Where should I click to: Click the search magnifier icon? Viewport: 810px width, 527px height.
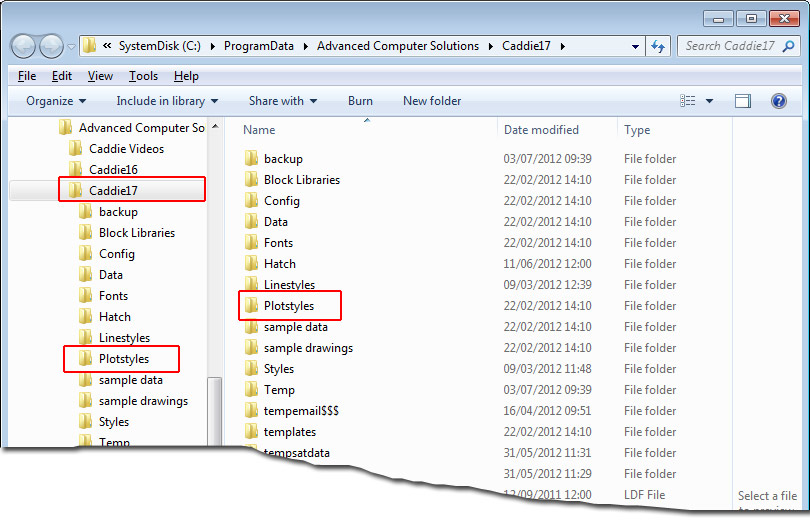788,46
